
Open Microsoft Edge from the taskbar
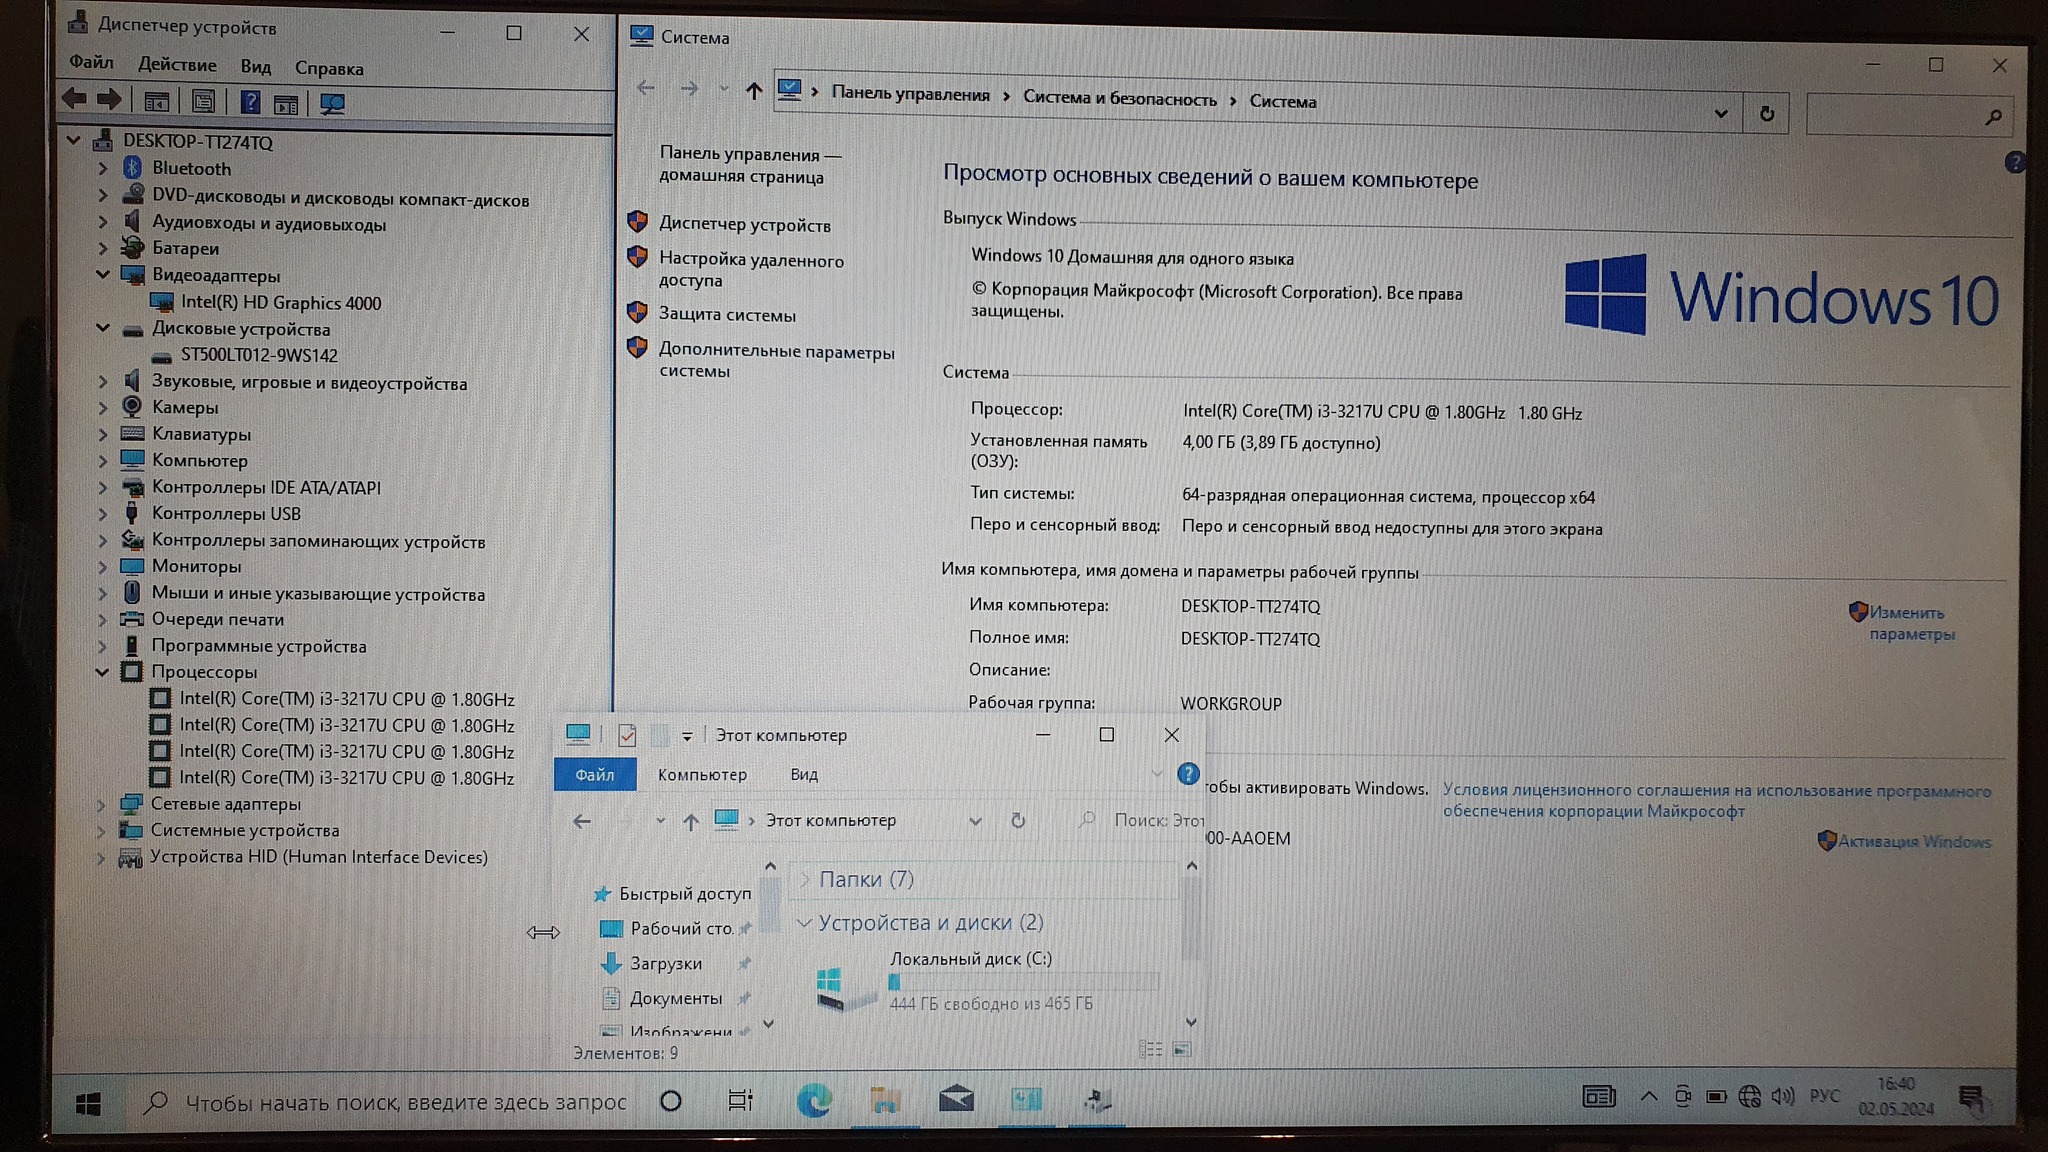(814, 1101)
